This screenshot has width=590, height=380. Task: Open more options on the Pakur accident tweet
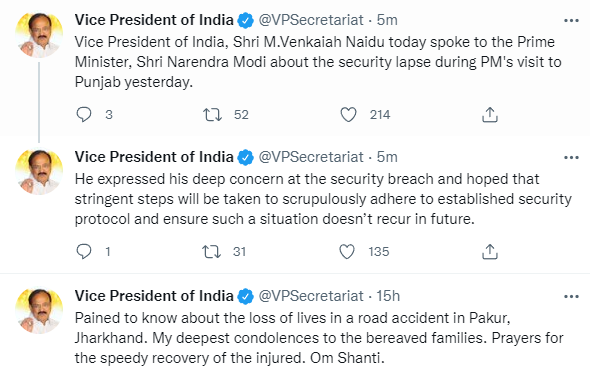(571, 296)
